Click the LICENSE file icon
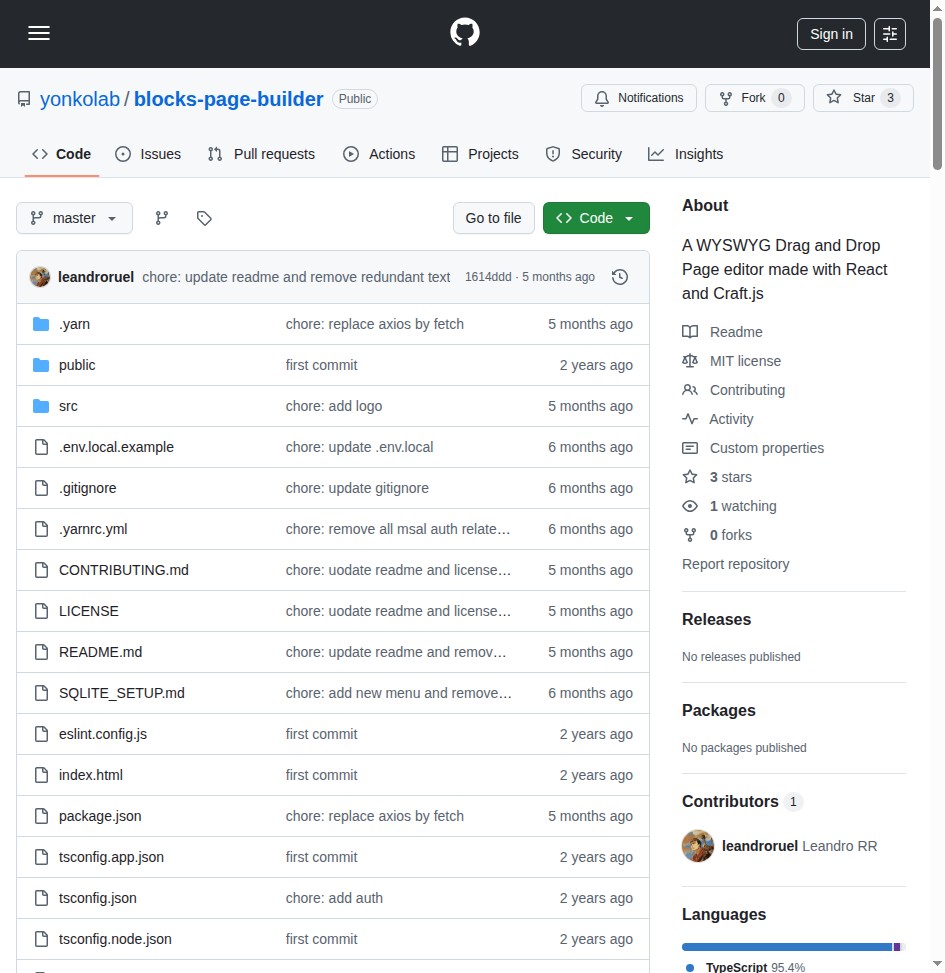 pos(42,611)
